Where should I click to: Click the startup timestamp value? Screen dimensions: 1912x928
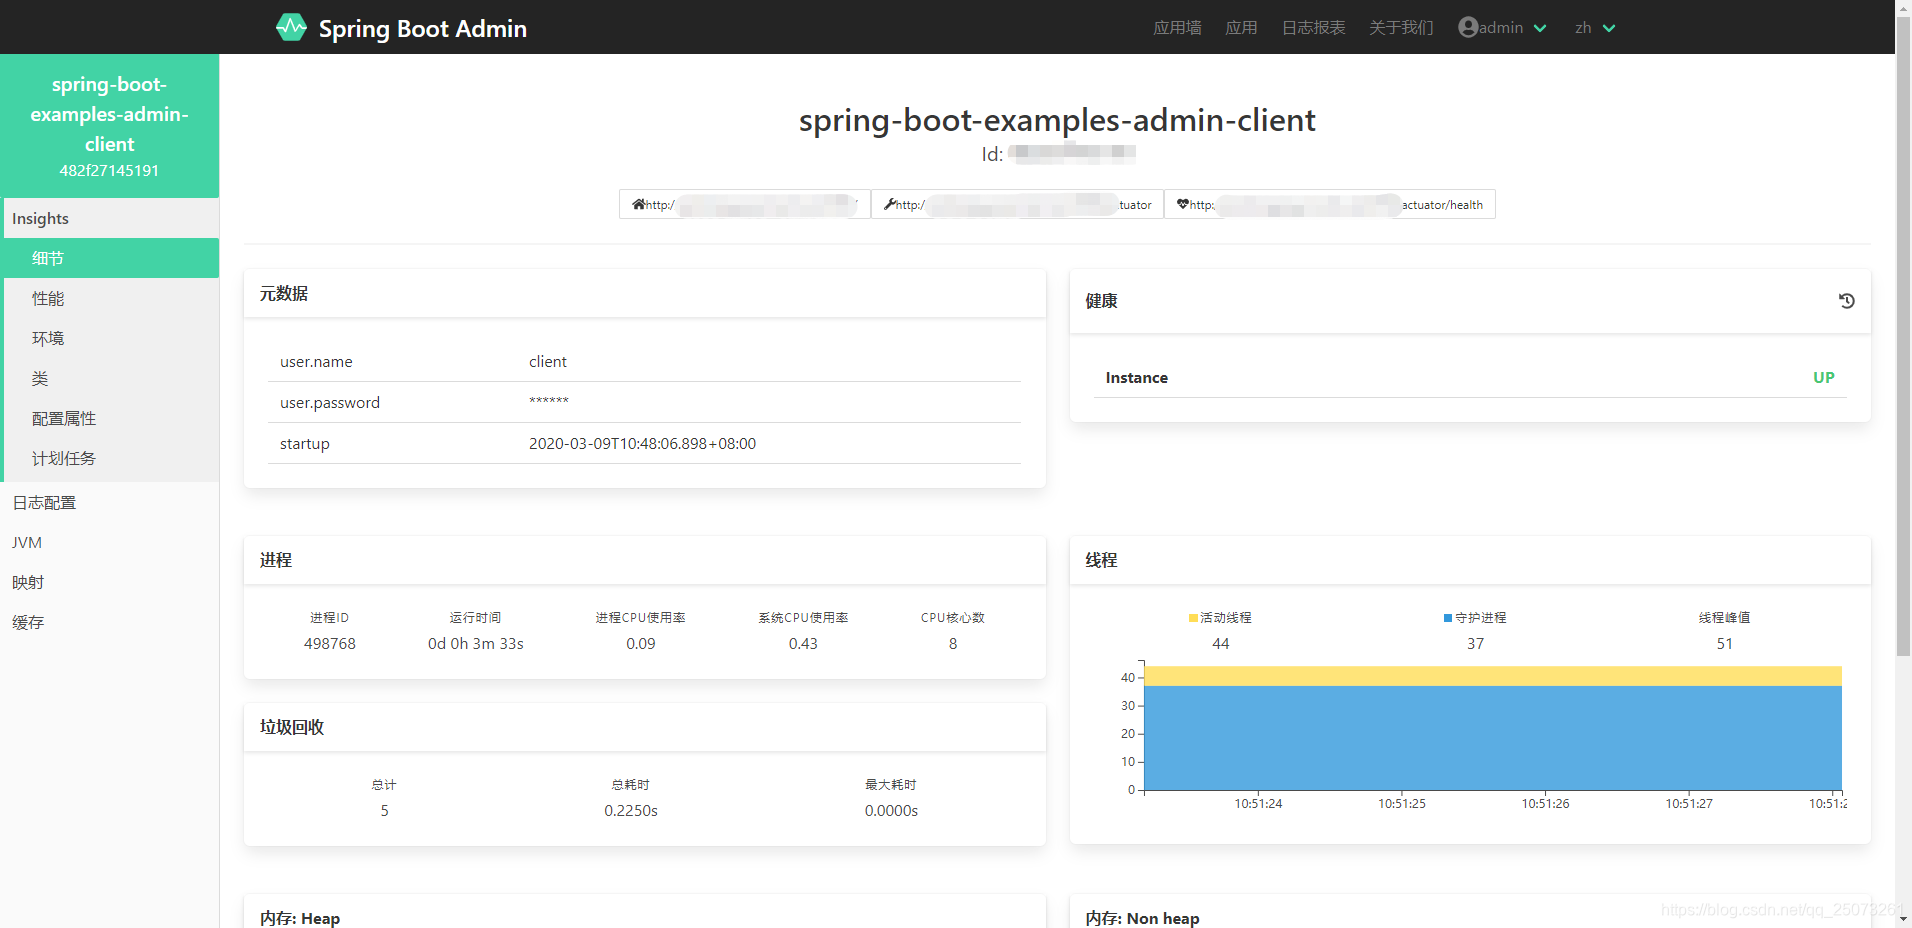click(642, 443)
